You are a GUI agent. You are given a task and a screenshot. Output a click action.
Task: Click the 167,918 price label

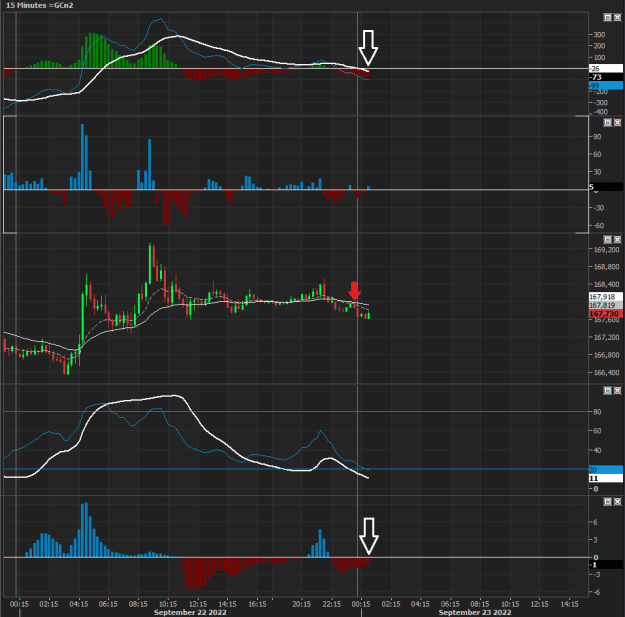click(x=605, y=297)
